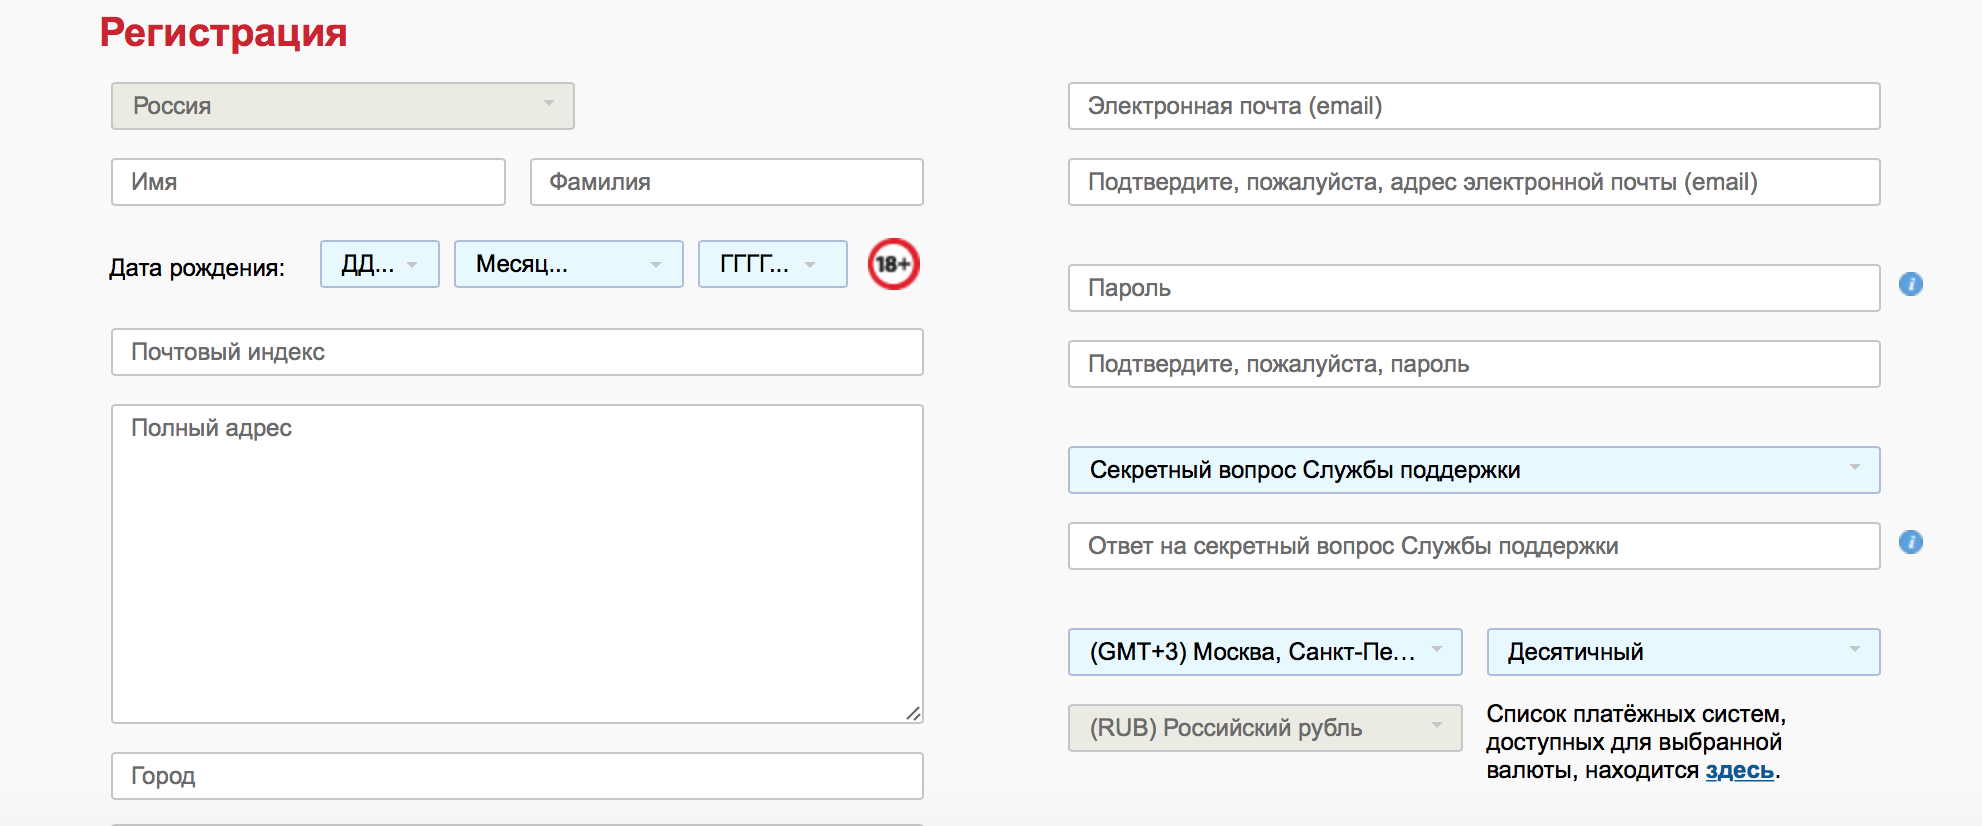This screenshot has width=1982, height=826.
Task: Open the Десятичный odds format dropdown
Action: (1683, 652)
